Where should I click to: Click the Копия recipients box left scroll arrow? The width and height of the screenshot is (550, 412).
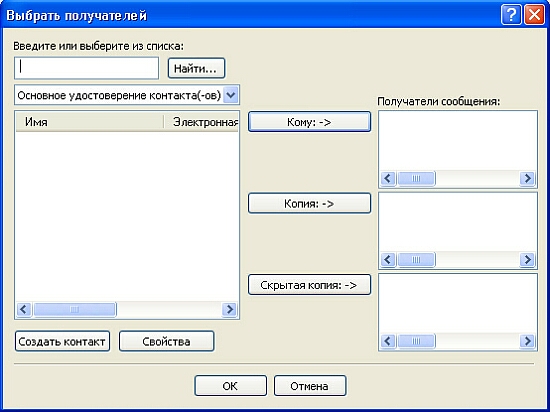click(x=388, y=259)
